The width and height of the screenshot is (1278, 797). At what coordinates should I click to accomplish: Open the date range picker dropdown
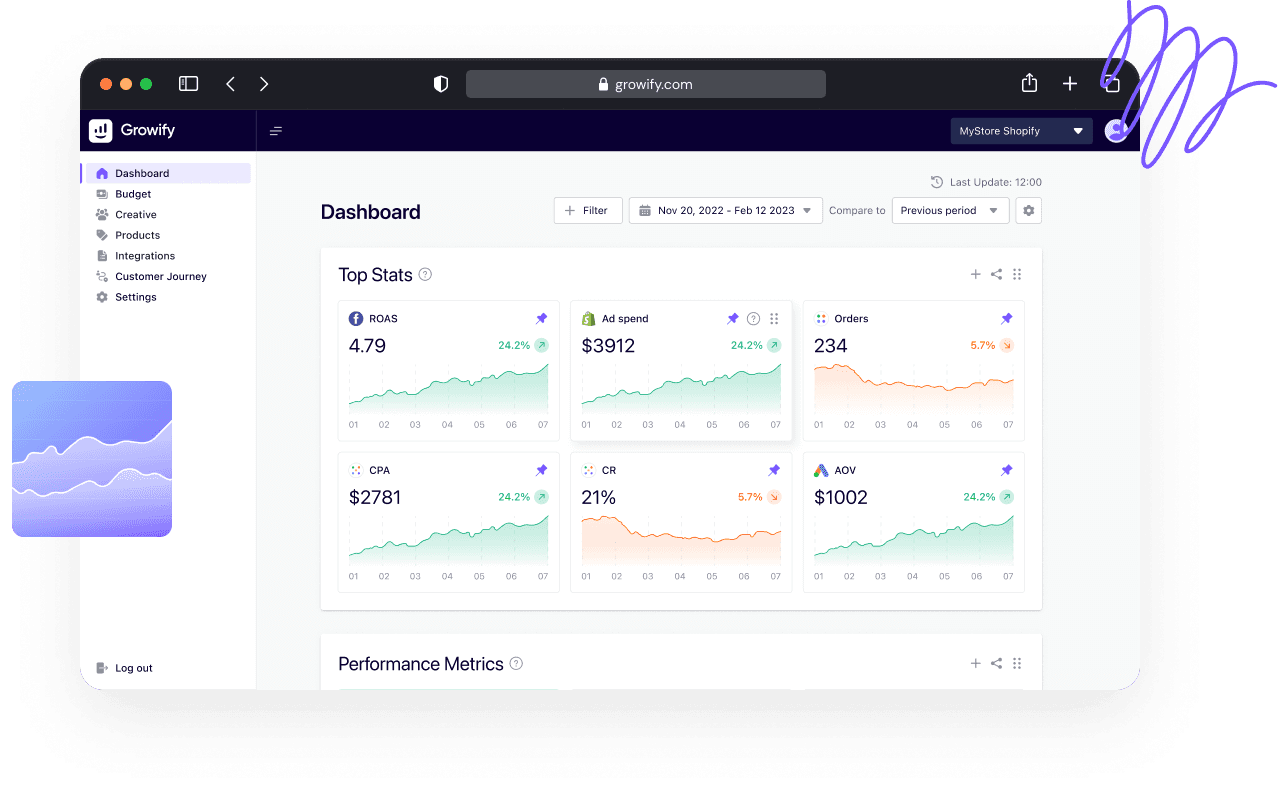(725, 211)
